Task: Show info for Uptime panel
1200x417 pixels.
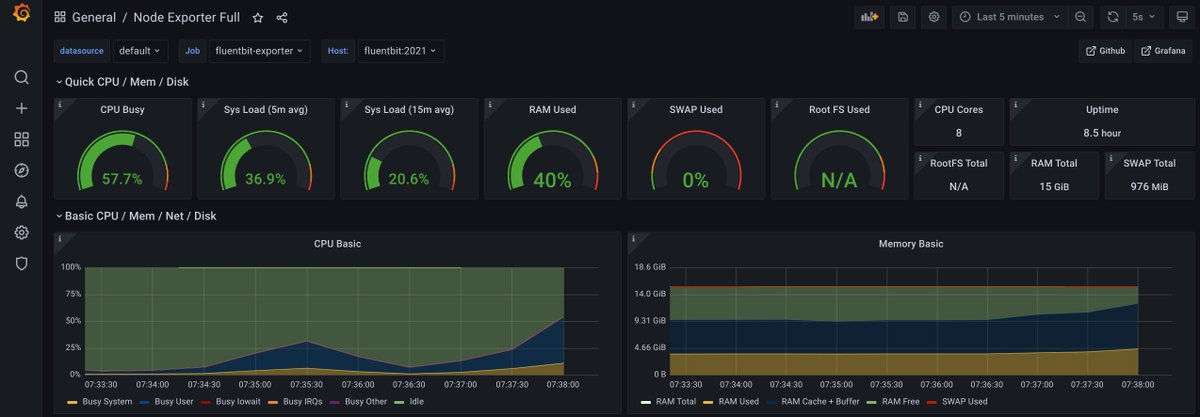Action: [1015, 104]
